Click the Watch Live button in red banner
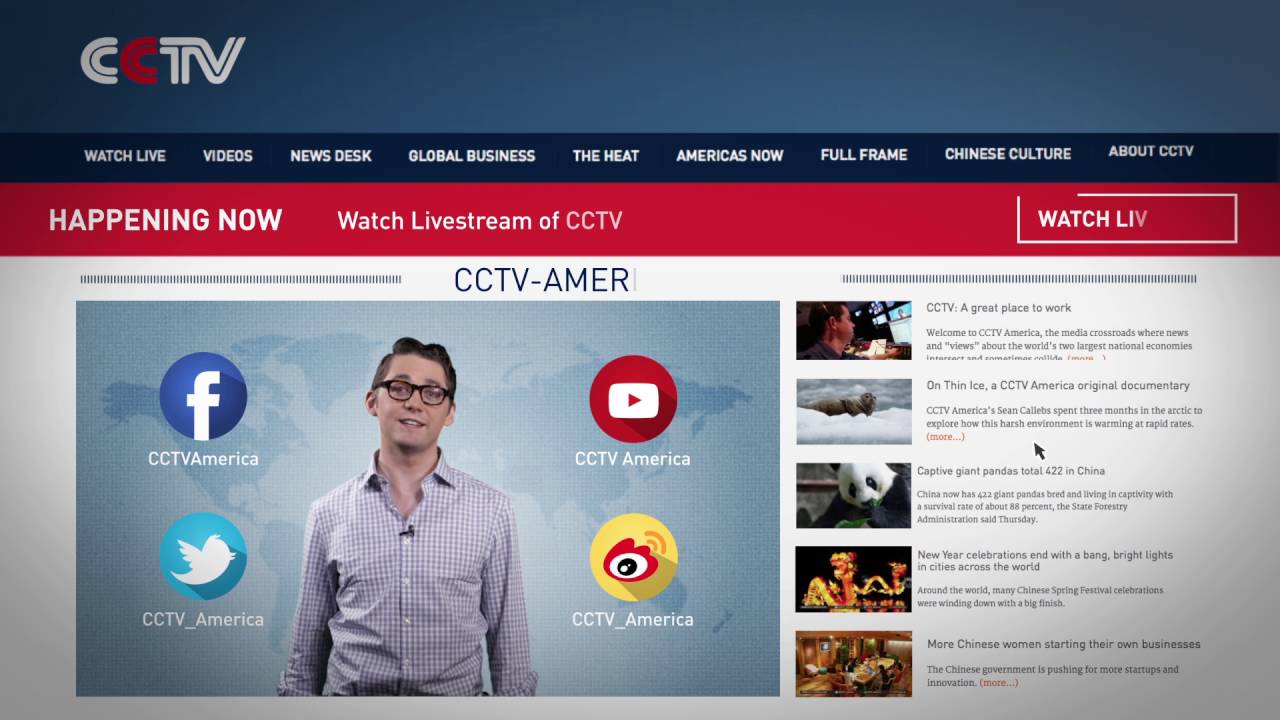Screen dimensions: 1280x720 1127,219
